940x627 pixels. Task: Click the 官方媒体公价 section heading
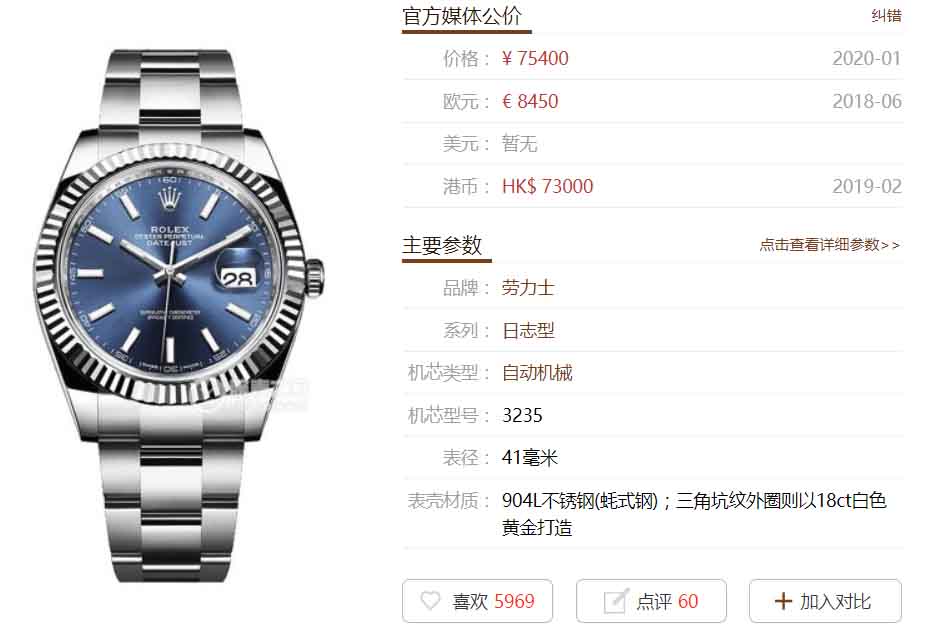tap(462, 16)
